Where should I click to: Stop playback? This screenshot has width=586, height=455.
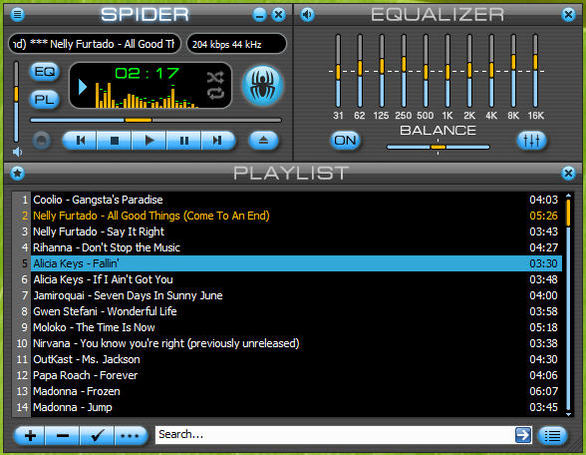click(114, 141)
